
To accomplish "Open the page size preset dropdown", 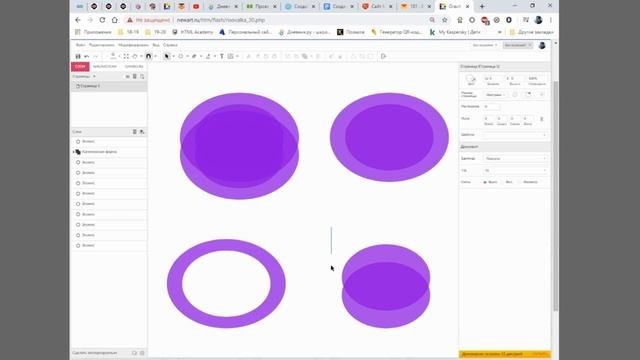I will coord(495,95).
